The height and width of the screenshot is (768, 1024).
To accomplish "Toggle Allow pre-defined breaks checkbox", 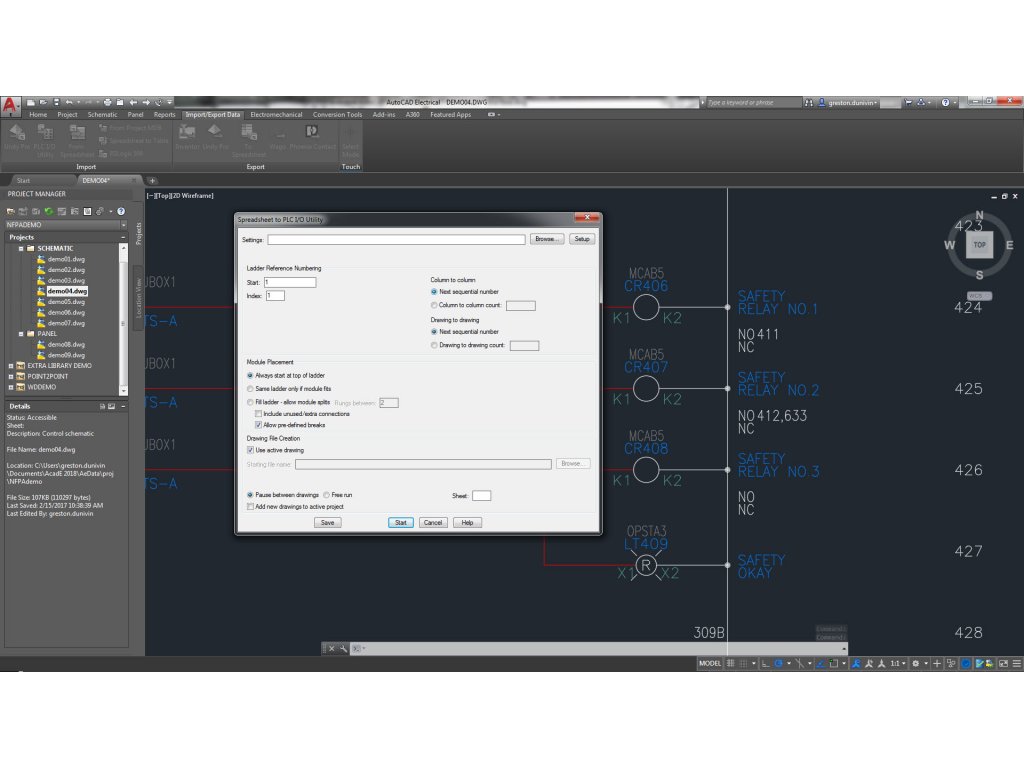I will pyautogui.click(x=259, y=425).
